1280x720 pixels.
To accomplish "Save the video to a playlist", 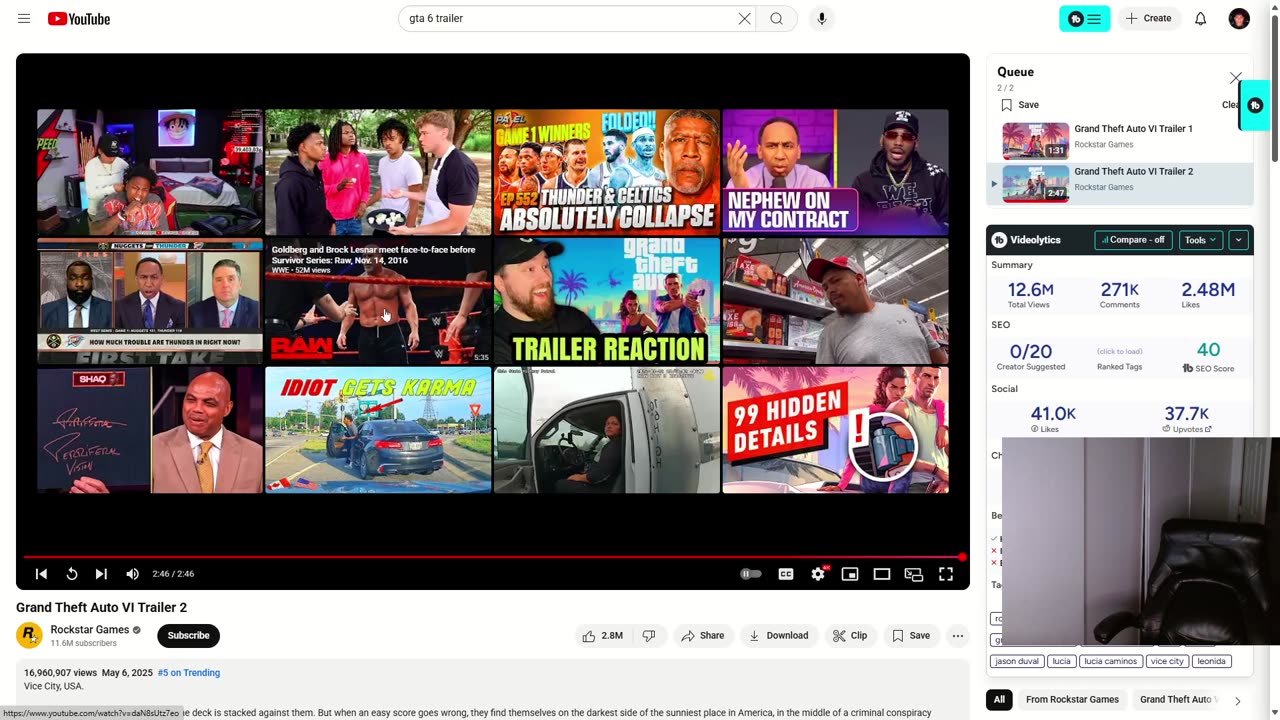I will coord(911,636).
